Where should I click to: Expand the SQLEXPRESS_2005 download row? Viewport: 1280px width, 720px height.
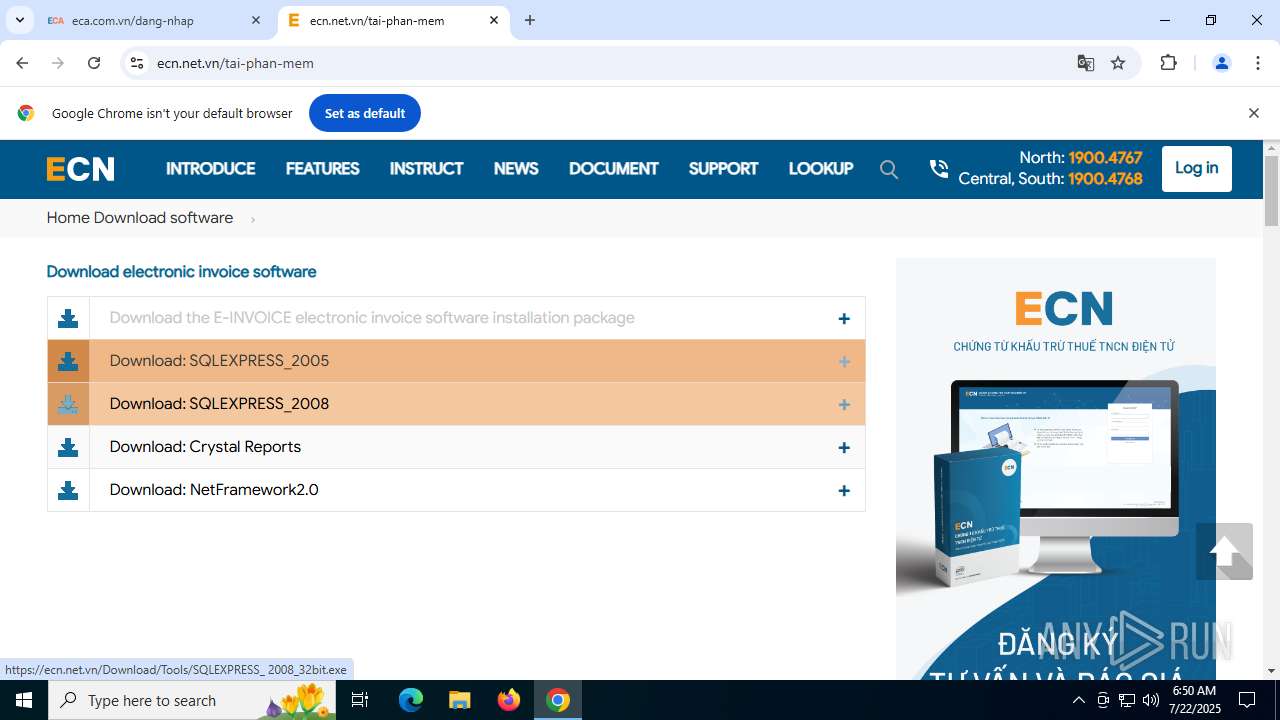(844, 361)
